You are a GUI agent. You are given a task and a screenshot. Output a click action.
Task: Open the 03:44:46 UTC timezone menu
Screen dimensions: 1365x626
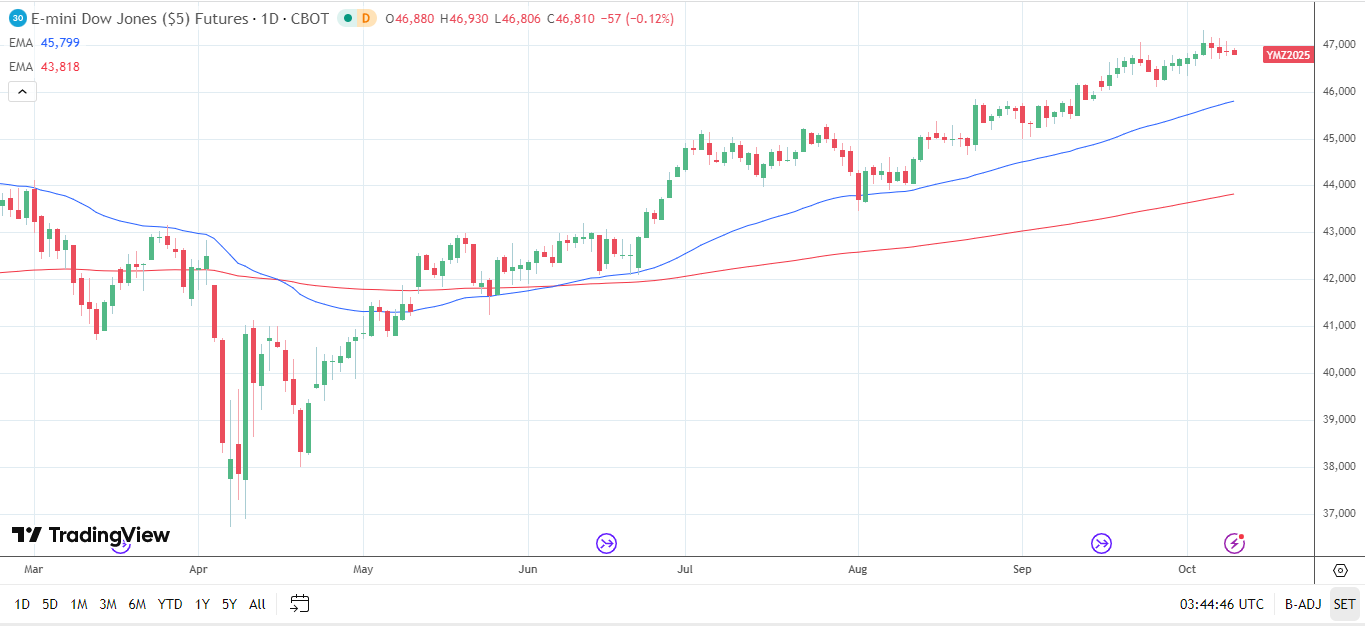(1221, 604)
